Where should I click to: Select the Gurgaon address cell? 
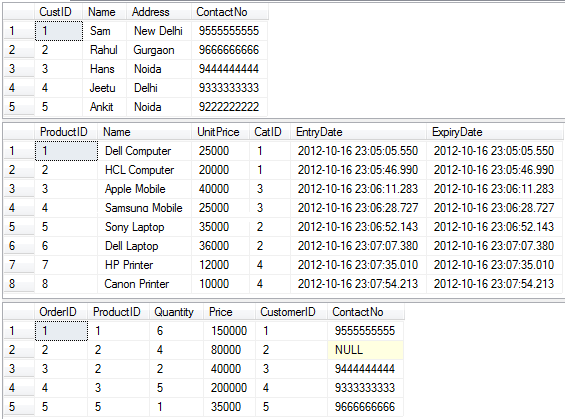tap(159, 50)
